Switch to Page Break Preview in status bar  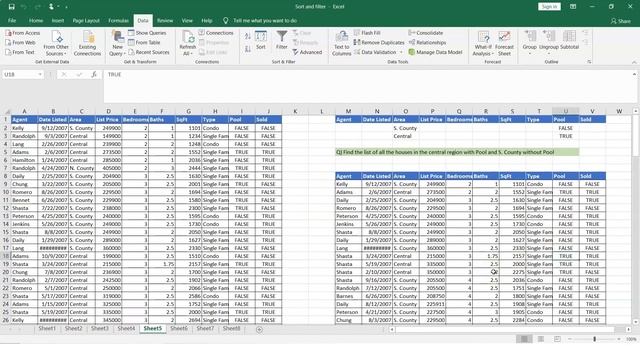[x=557, y=339]
